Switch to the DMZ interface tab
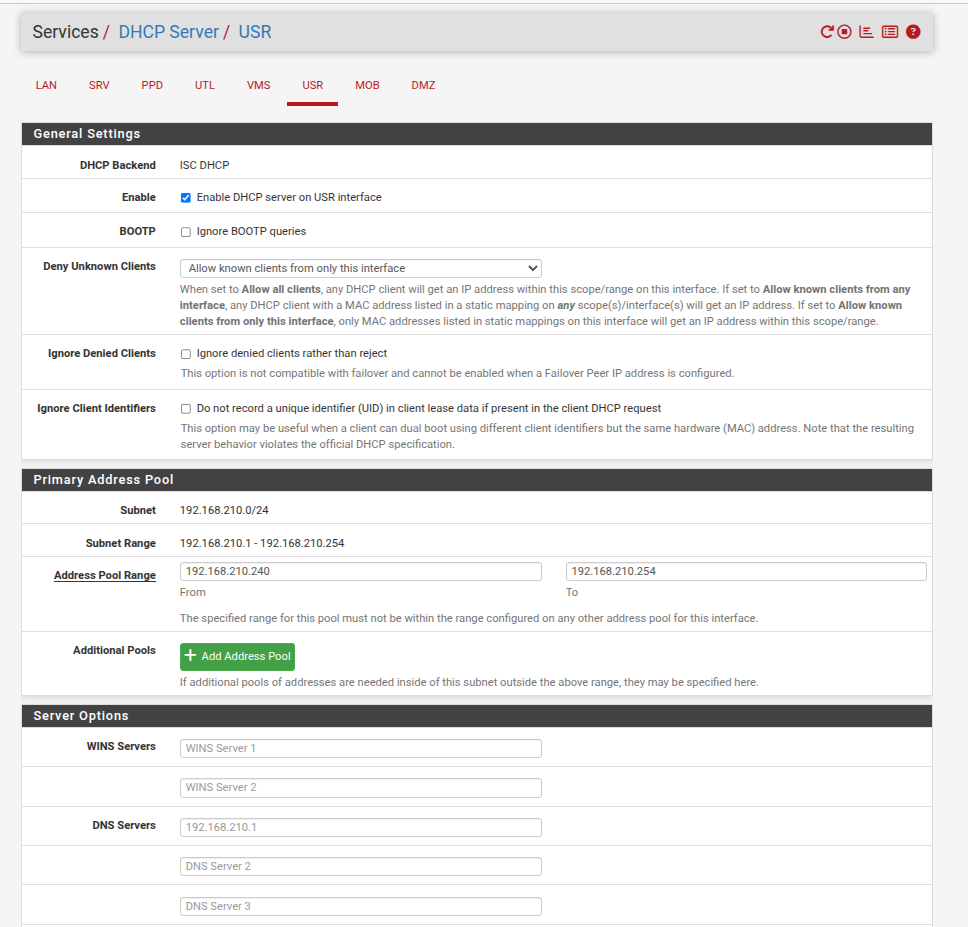This screenshot has width=968, height=927. click(x=423, y=86)
